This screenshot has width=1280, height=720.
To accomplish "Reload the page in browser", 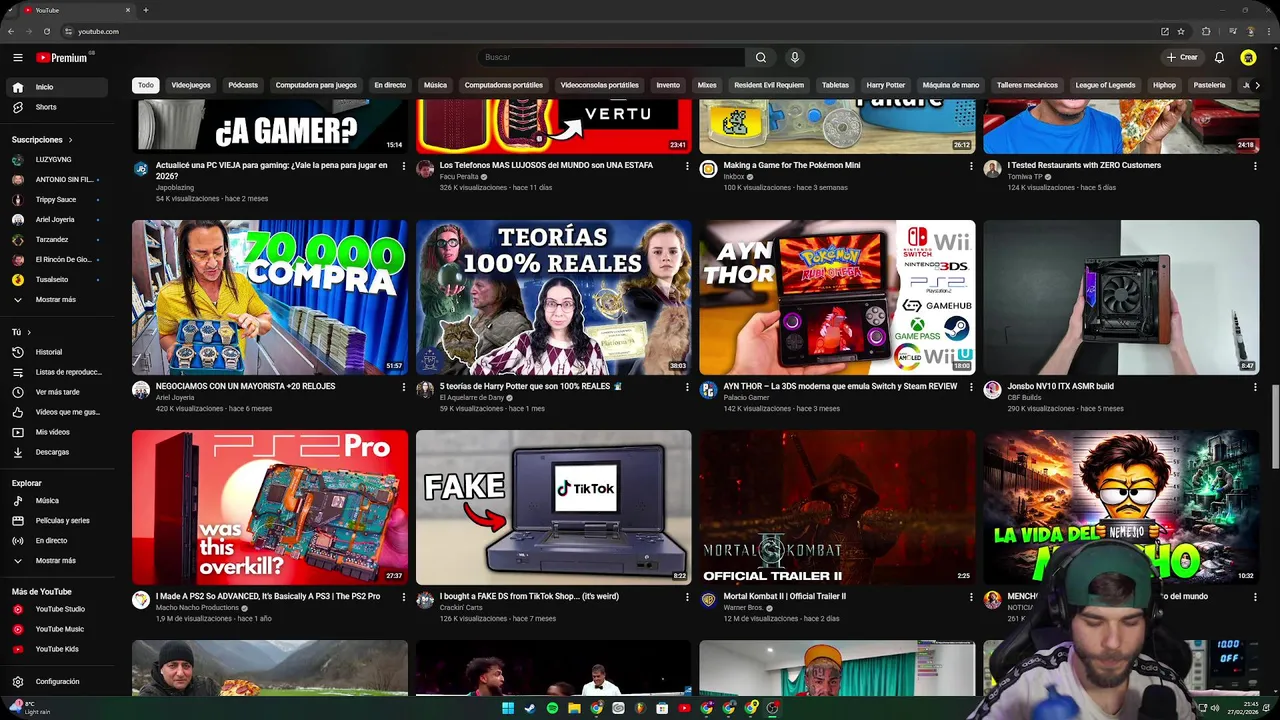I will [x=47, y=31].
